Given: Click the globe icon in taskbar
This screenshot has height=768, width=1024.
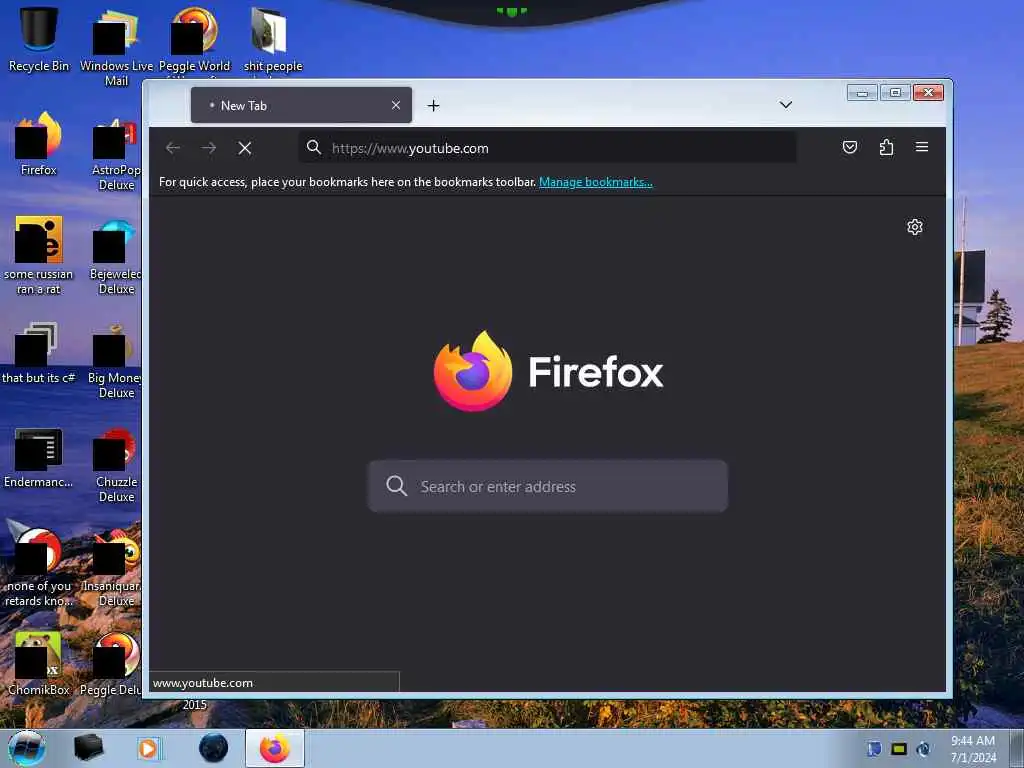Looking at the screenshot, I should pyautogui.click(x=214, y=748).
